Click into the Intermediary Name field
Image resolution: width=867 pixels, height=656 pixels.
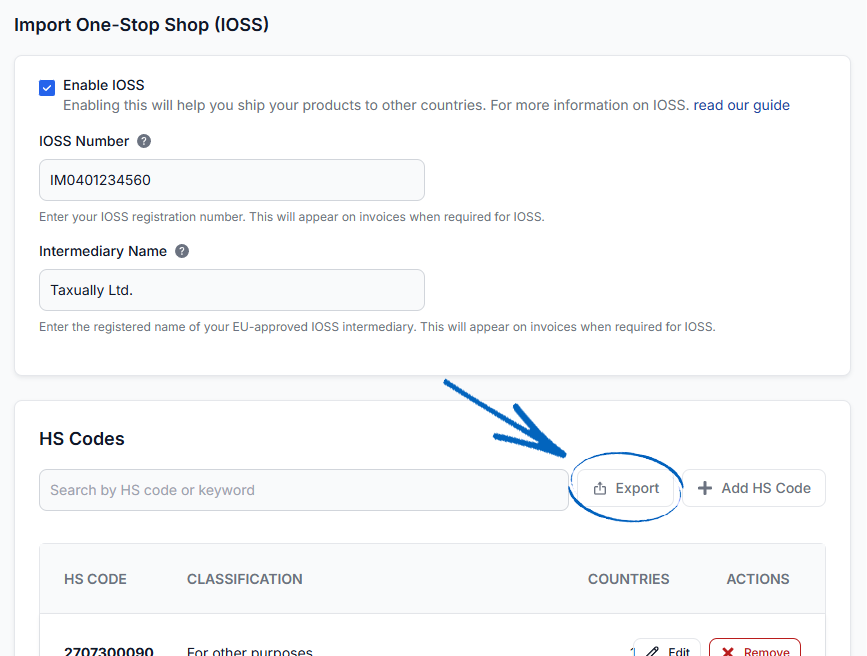[232, 290]
